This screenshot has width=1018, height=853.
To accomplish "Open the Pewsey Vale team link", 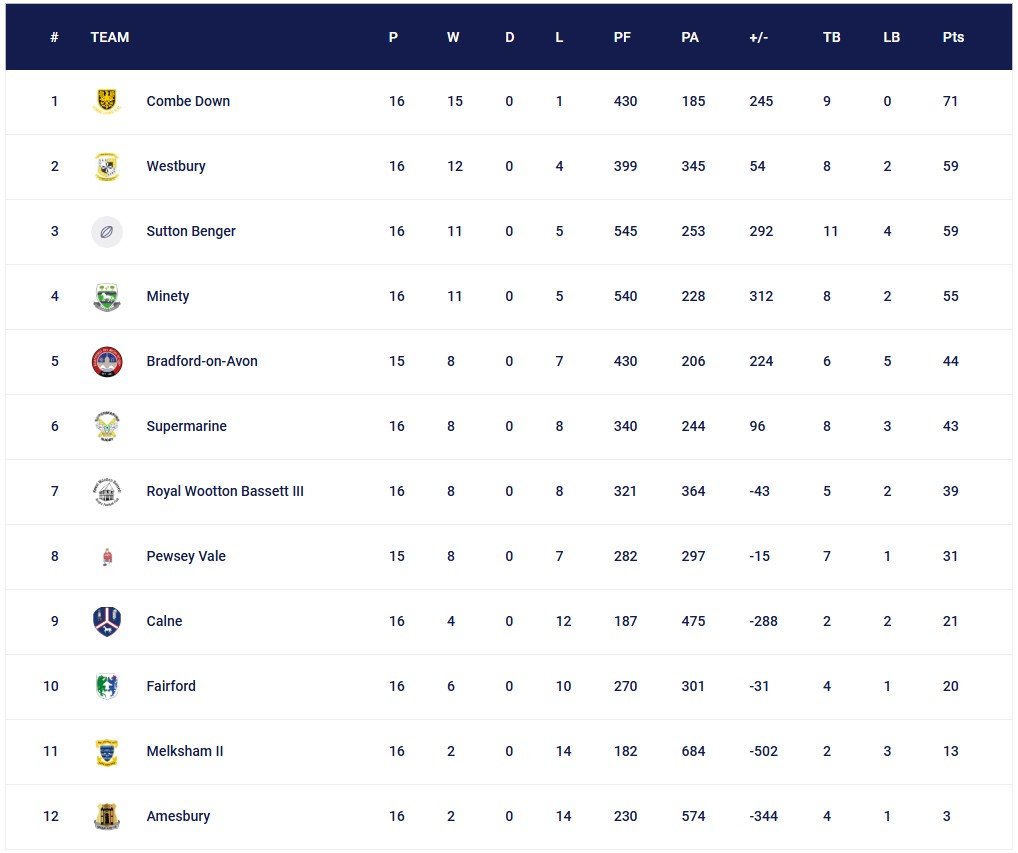I will point(186,556).
